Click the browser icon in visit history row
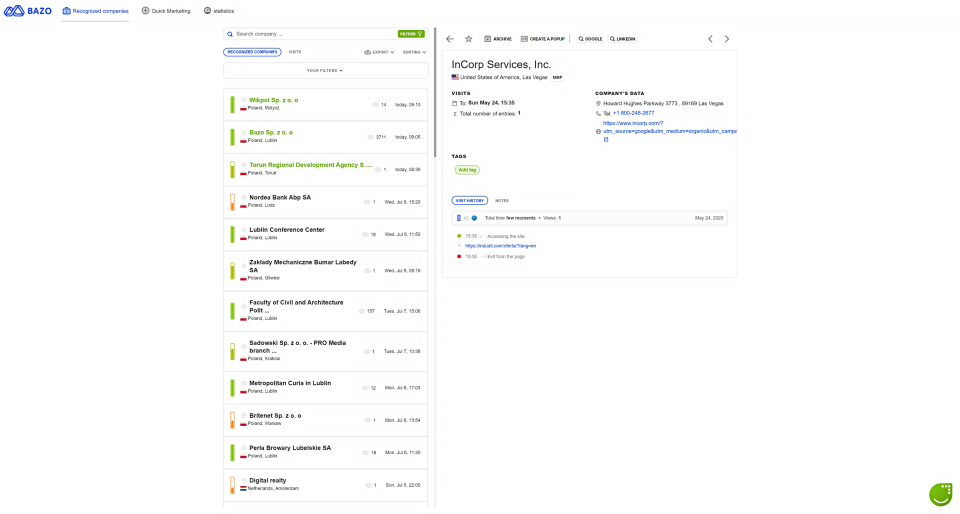Image resolution: width=960 pixels, height=514 pixels. 474,218
